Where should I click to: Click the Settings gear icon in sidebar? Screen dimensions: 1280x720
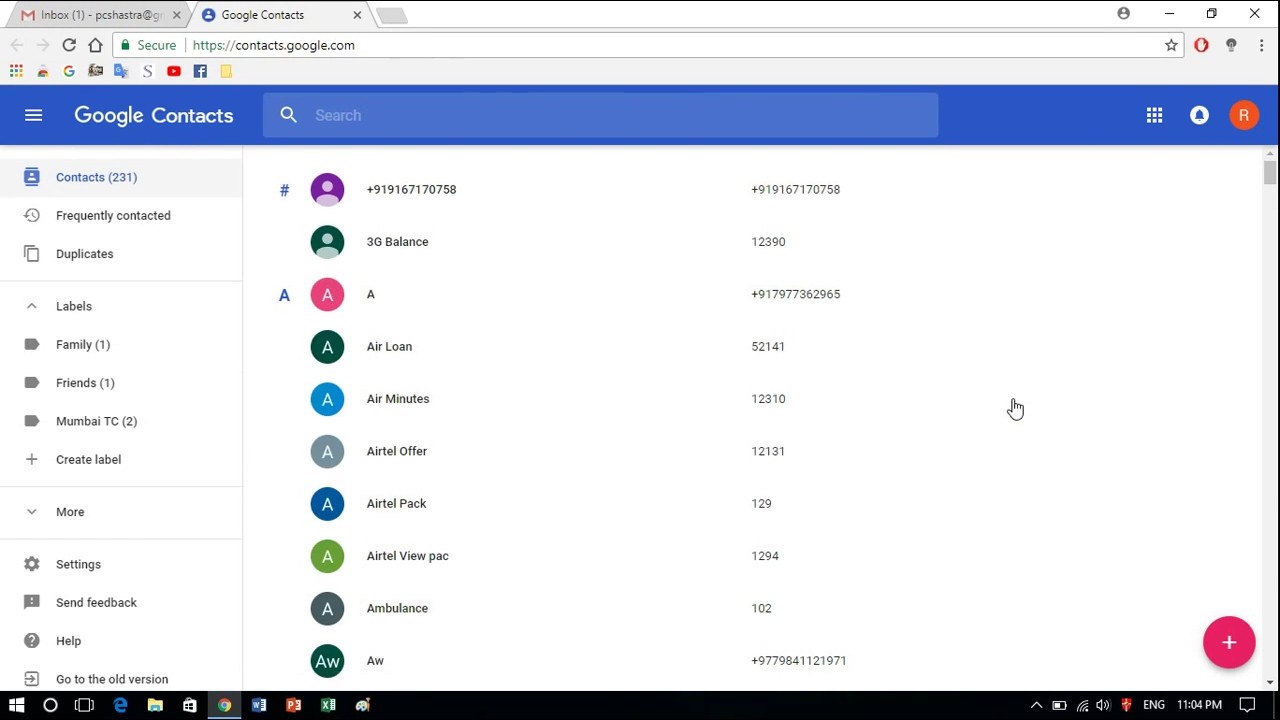[x=32, y=564]
